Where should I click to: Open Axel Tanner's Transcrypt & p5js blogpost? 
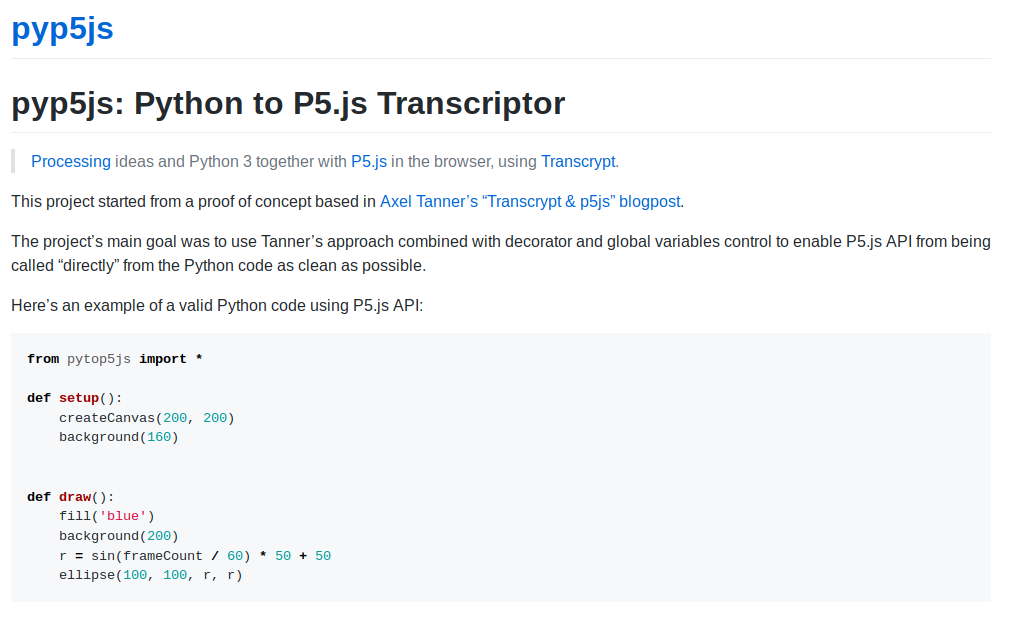(530, 201)
